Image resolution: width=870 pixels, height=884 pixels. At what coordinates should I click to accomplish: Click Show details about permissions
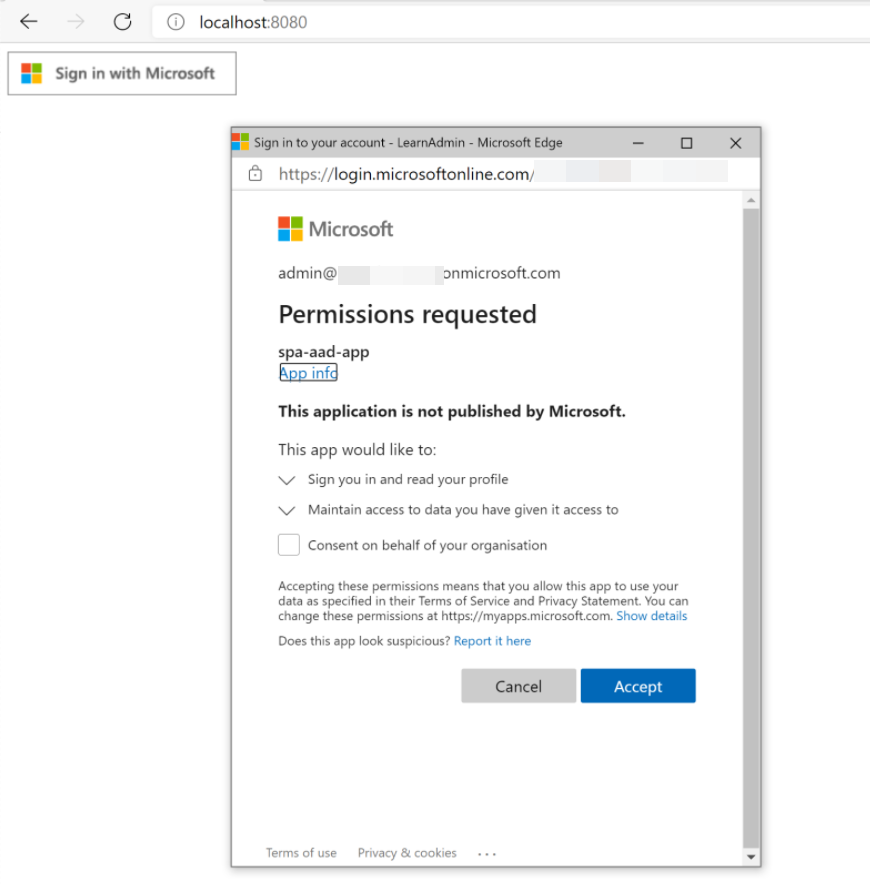click(x=651, y=615)
